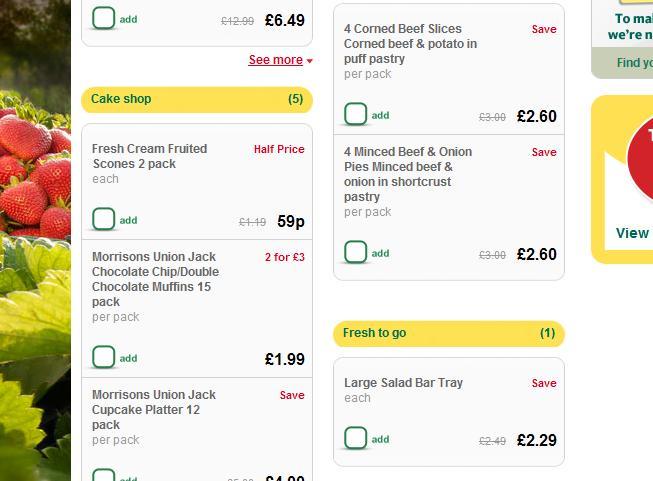Tick add box for 4 Corned Beef Slices
The image size is (653, 481).
pos(356,114)
